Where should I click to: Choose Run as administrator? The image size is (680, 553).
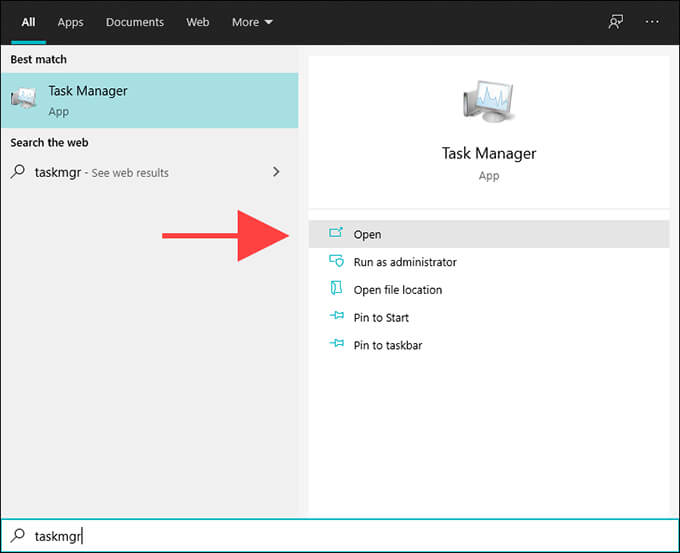coord(489,262)
